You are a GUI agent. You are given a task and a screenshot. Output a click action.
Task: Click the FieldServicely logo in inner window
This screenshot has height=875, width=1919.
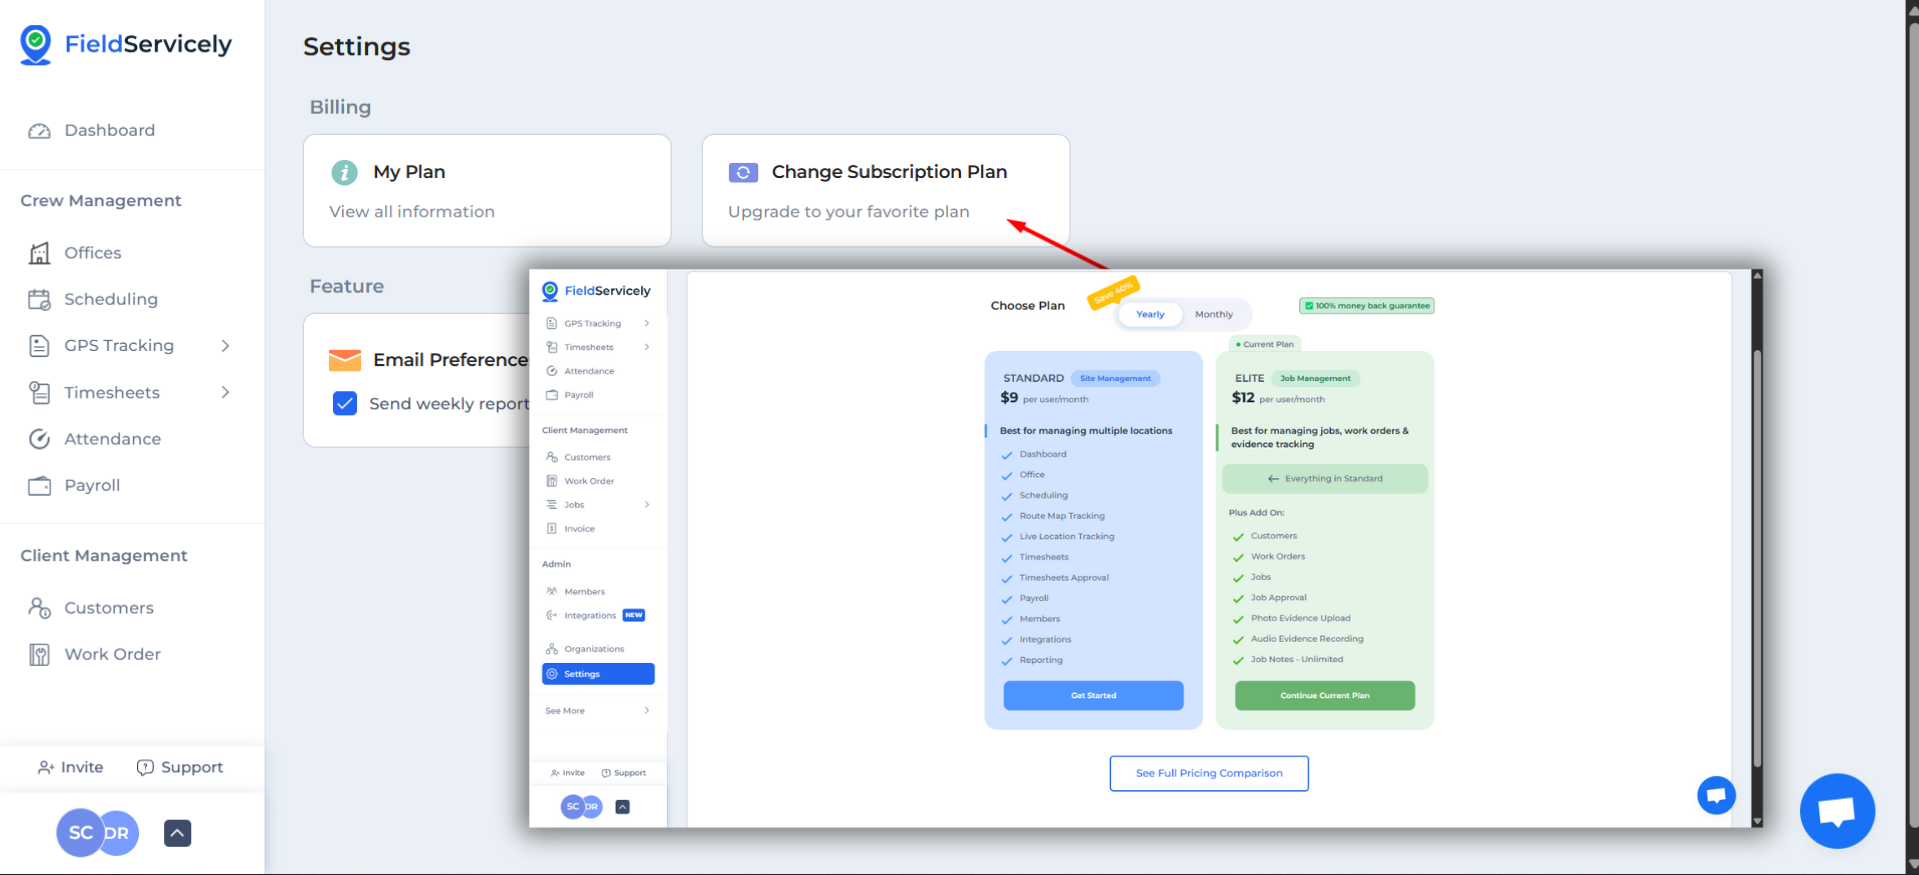click(x=597, y=291)
